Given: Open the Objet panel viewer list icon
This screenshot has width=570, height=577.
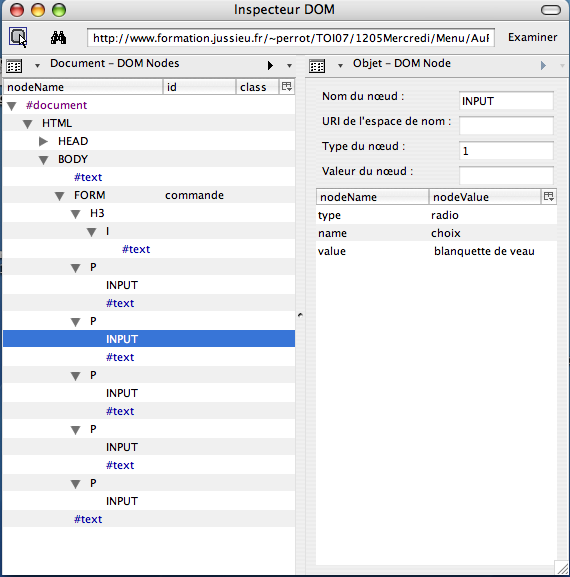Looking at the screenshot, I should (317, 66).
